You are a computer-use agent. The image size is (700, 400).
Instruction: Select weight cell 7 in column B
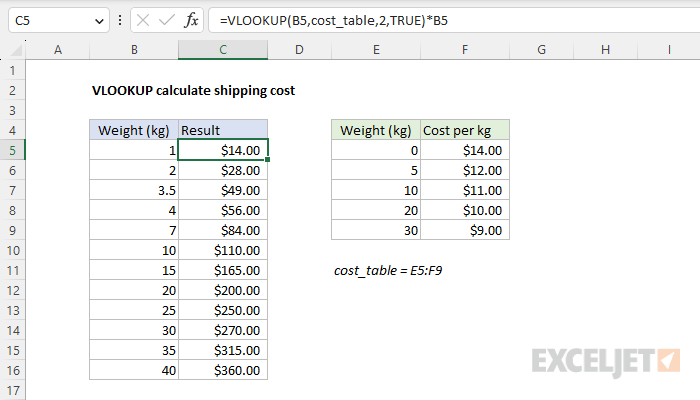click(x=134, y=230)
